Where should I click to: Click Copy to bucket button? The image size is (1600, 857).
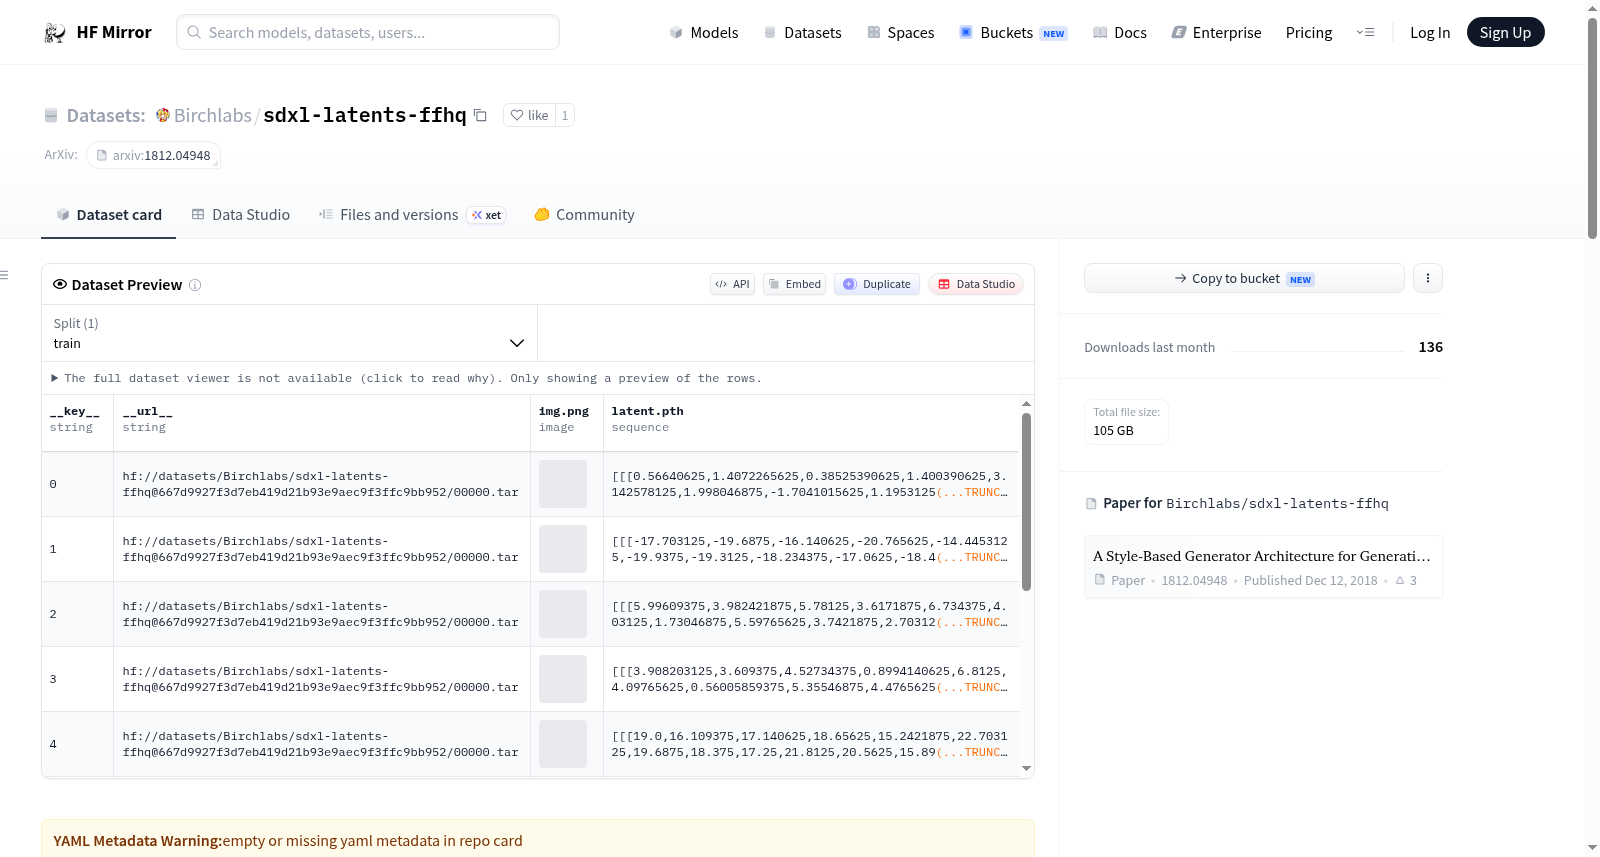1244,278
